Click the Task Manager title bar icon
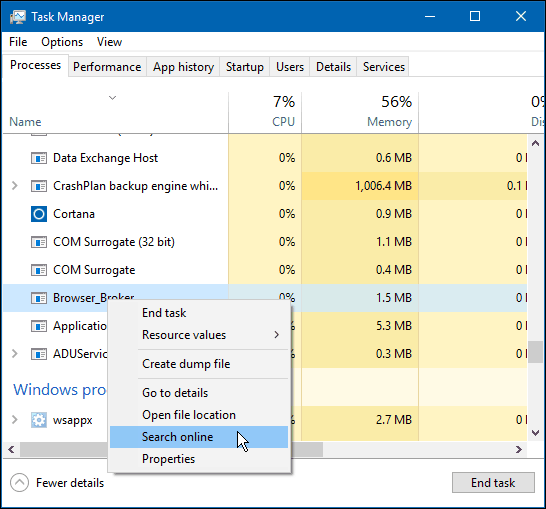 [18, 17]
